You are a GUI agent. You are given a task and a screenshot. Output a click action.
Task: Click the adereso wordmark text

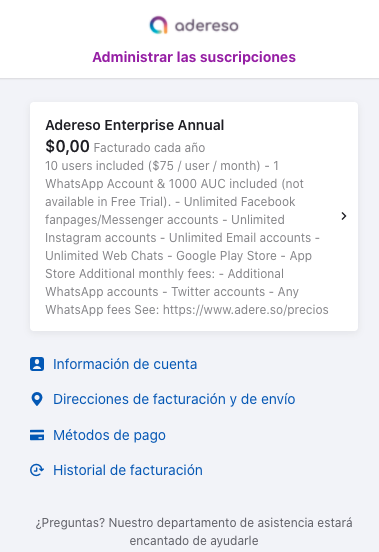coord(207,26)
